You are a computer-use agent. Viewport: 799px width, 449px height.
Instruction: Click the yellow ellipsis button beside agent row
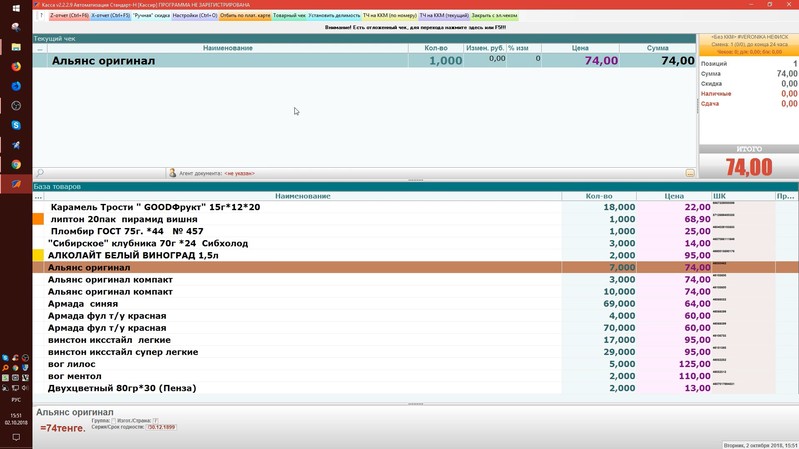[x=690, y=173]
